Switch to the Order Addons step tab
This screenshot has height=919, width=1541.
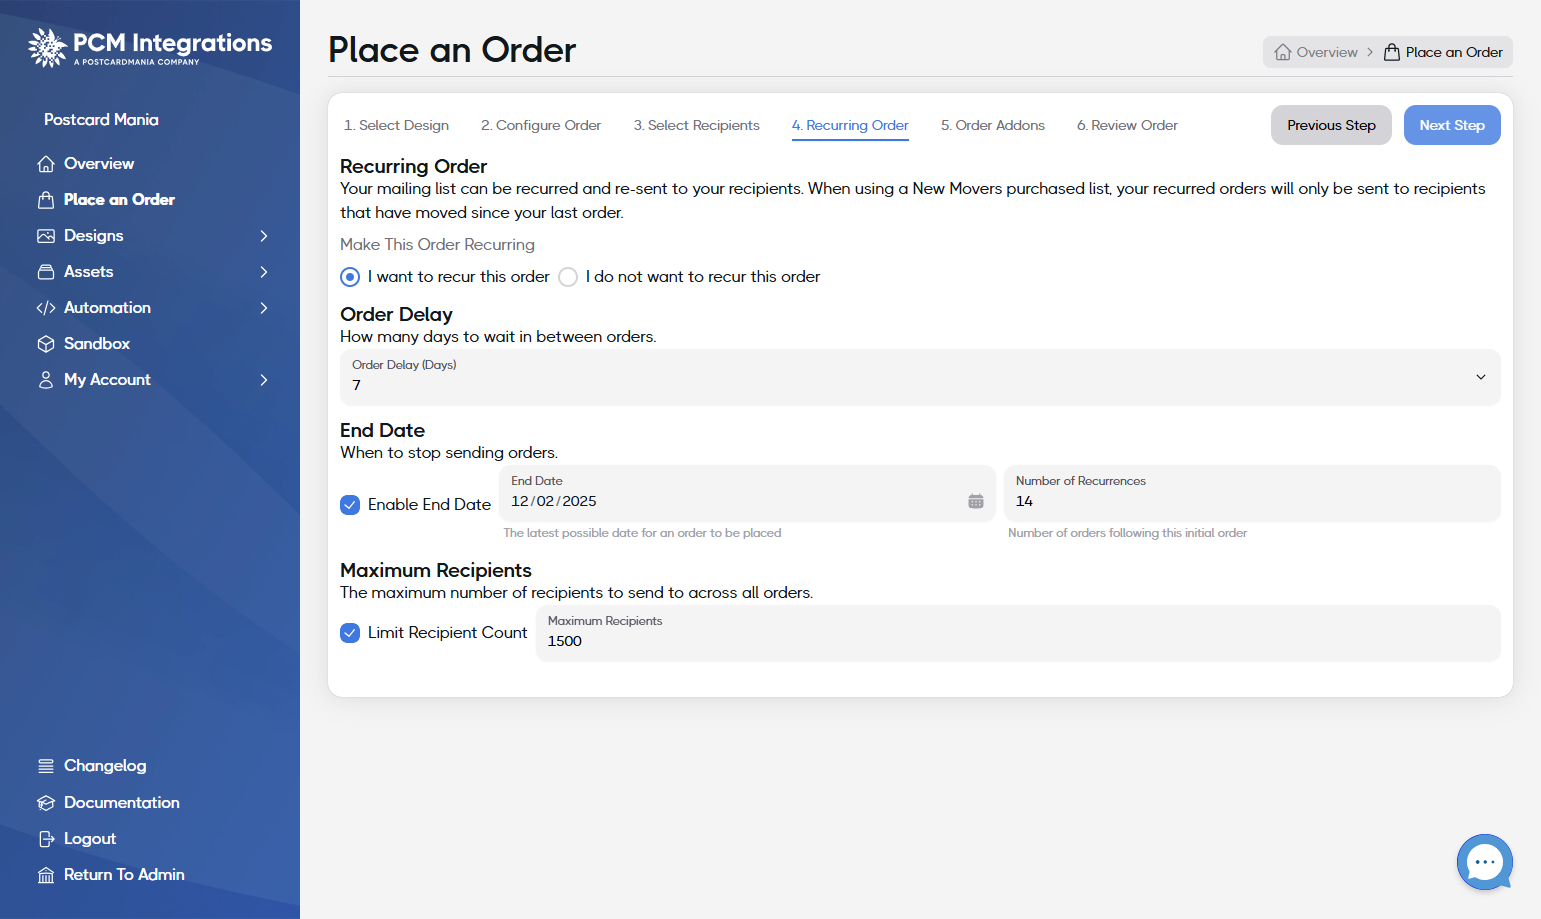coord(993,125)
